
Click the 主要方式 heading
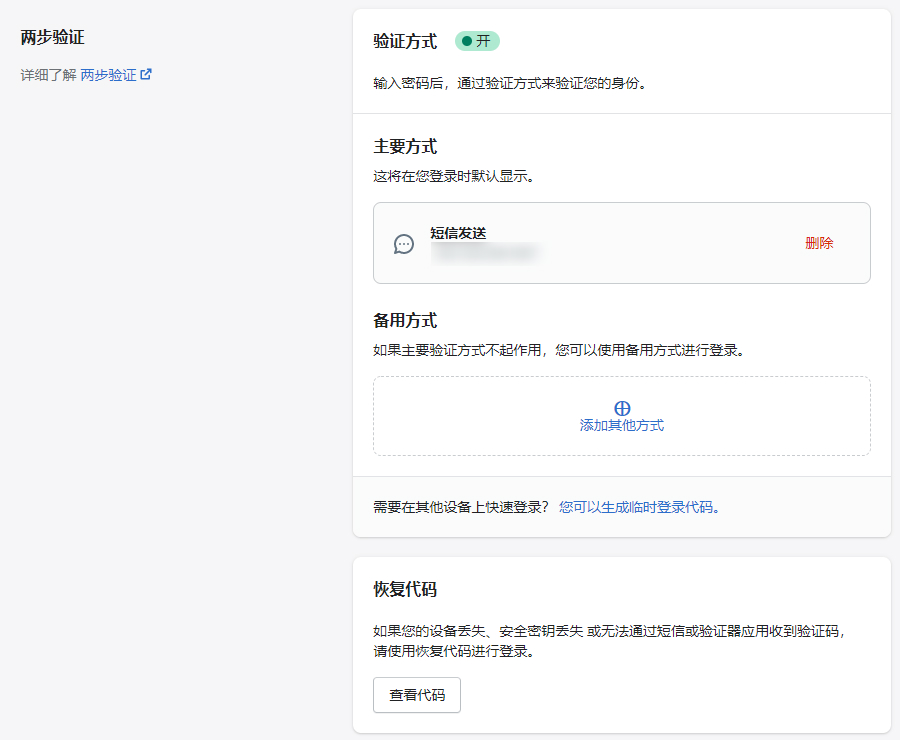tap(405, 146)
